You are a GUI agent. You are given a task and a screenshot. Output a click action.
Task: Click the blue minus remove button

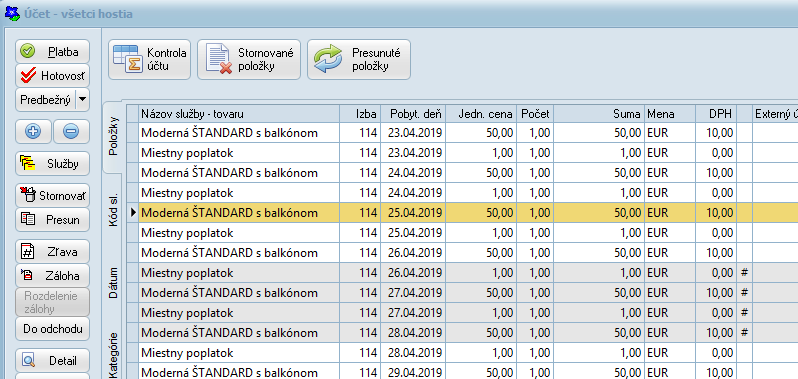pos(71,132)
